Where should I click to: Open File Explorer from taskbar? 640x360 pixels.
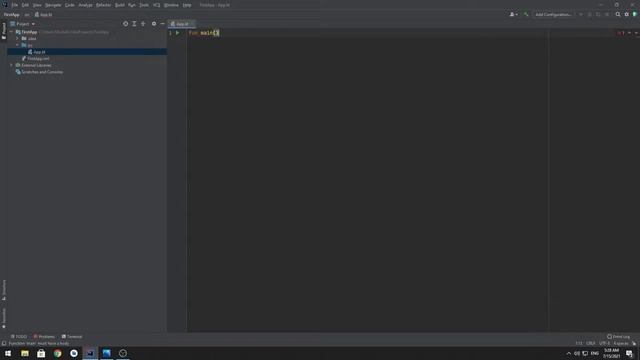click(x=25, y=353)
